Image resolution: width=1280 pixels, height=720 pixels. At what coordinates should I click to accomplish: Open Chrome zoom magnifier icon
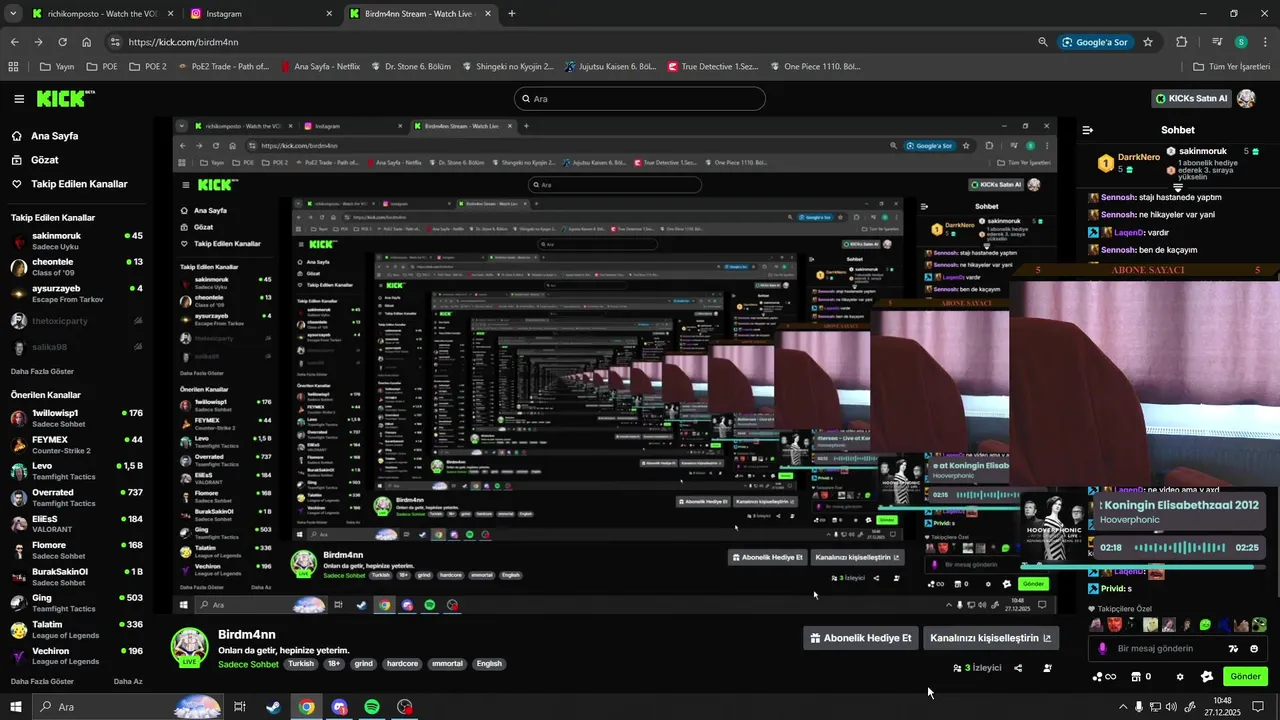[x=1043, y=42]
